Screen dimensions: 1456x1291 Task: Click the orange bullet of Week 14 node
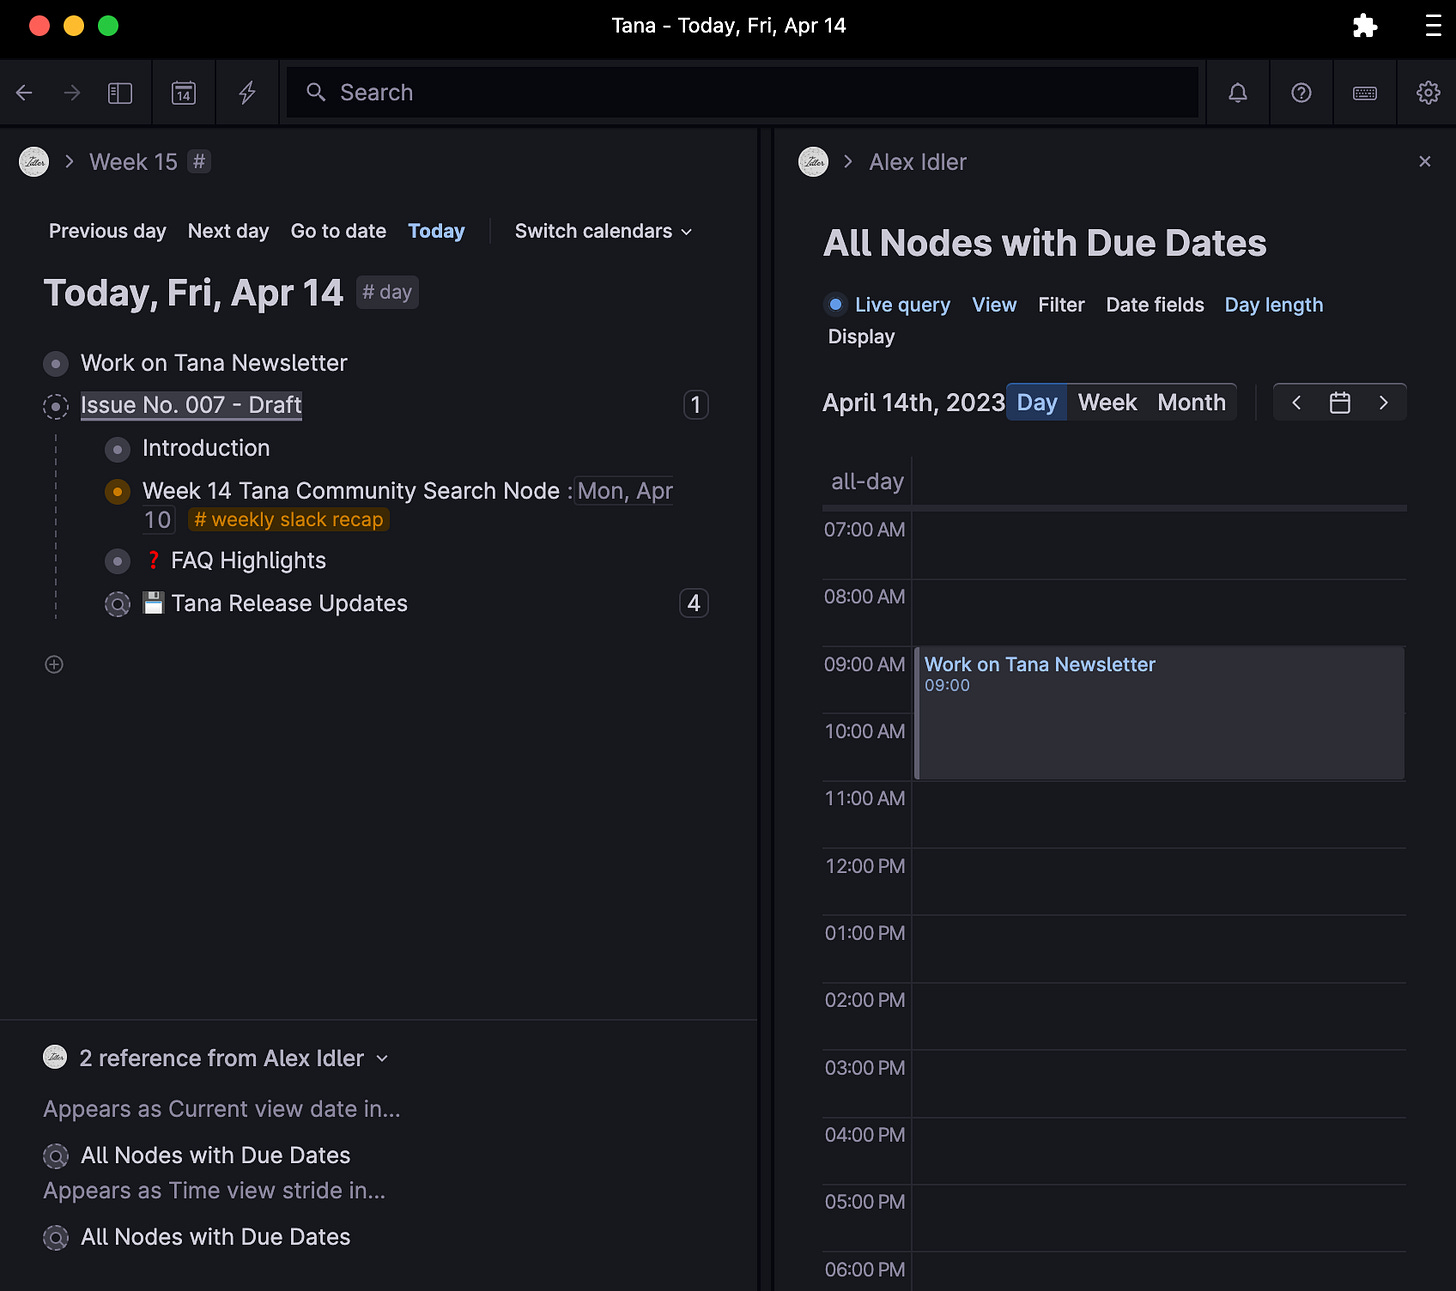[118, 492]
